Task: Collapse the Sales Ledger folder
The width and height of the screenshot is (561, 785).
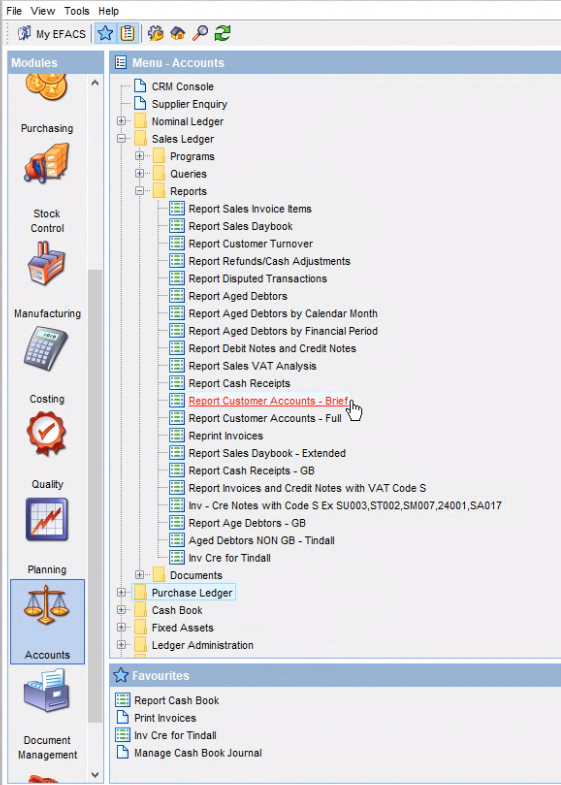Action: point(121,139)
